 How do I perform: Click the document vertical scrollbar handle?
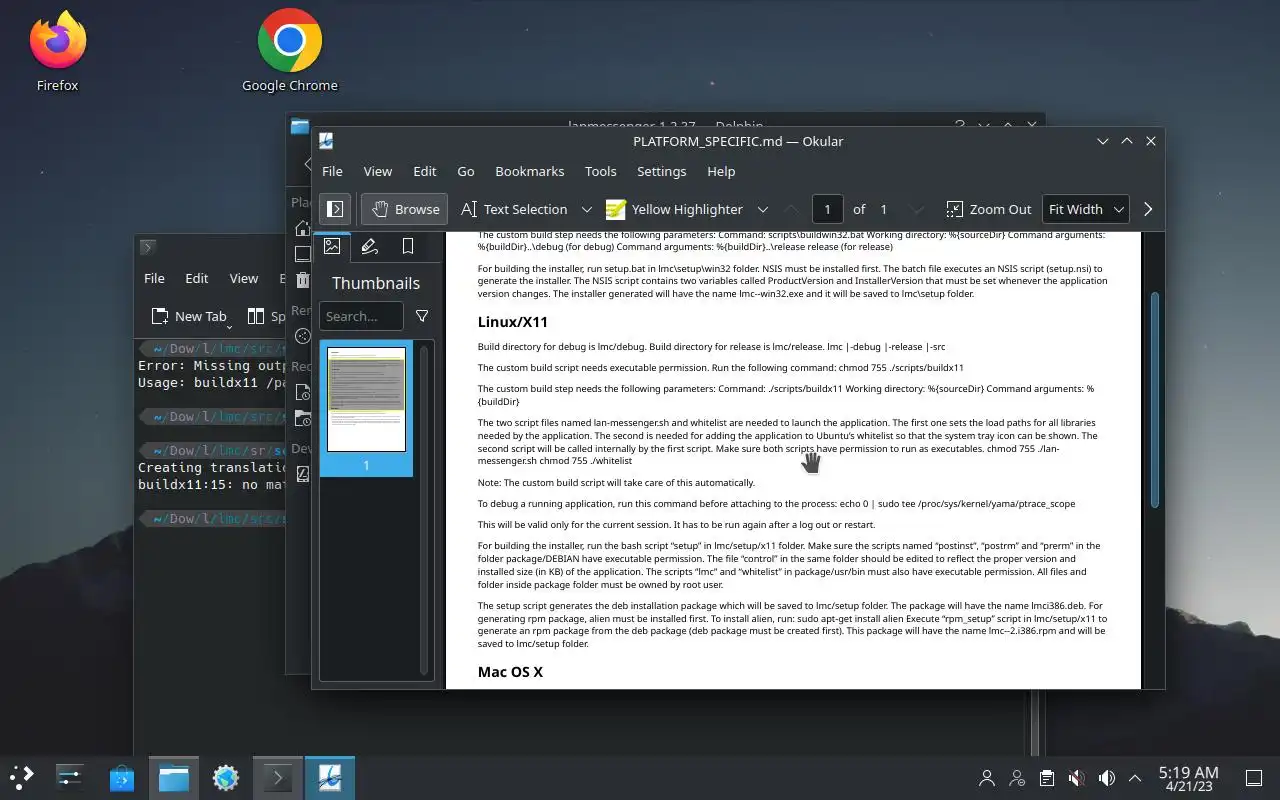point(1153,400)
